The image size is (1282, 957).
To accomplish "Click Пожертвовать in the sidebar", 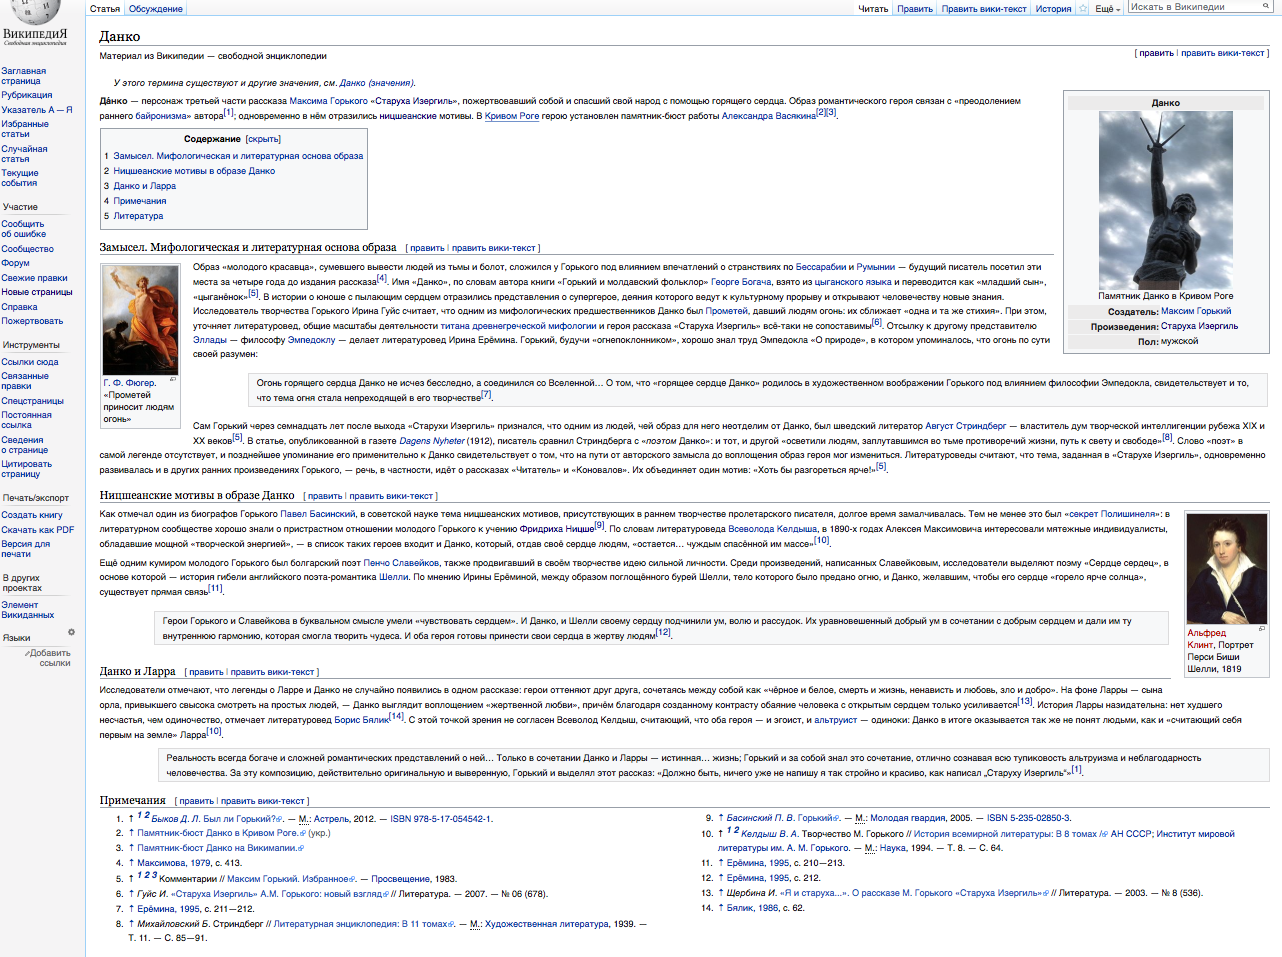I will (32, 321).
